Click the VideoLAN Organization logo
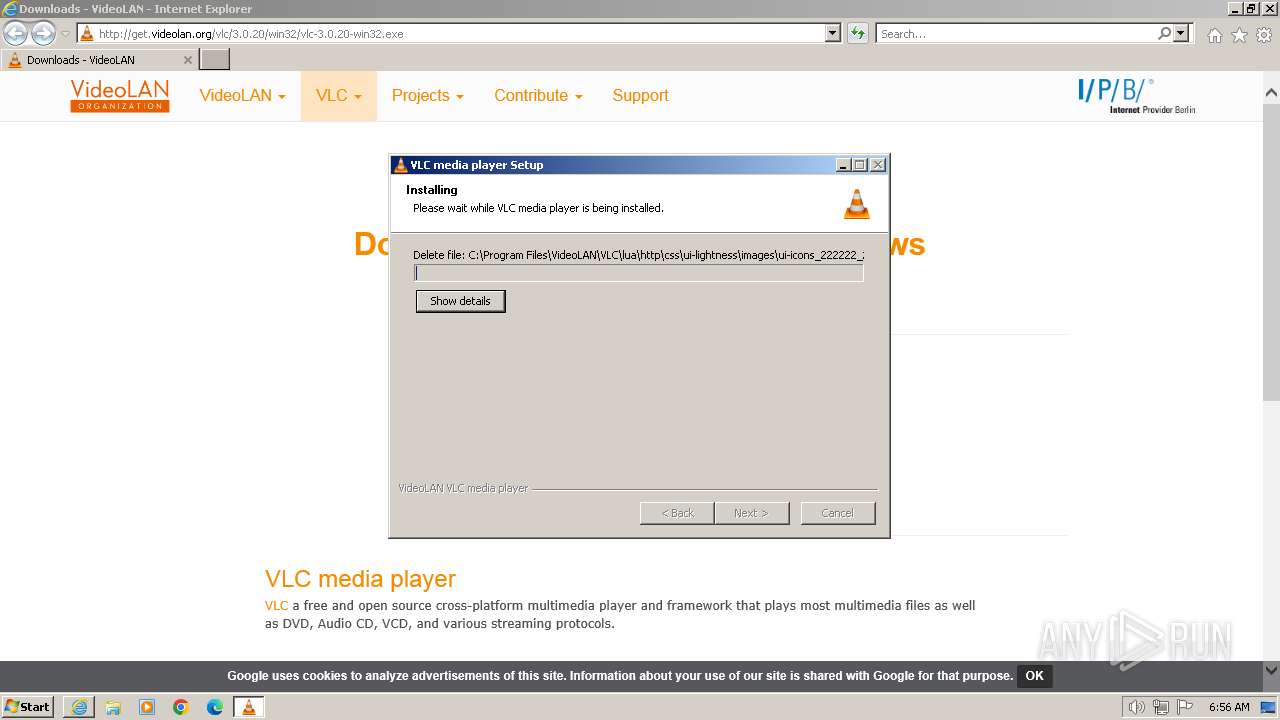The width and height of the screenshot is (1280, 720). tap(120, 96)
